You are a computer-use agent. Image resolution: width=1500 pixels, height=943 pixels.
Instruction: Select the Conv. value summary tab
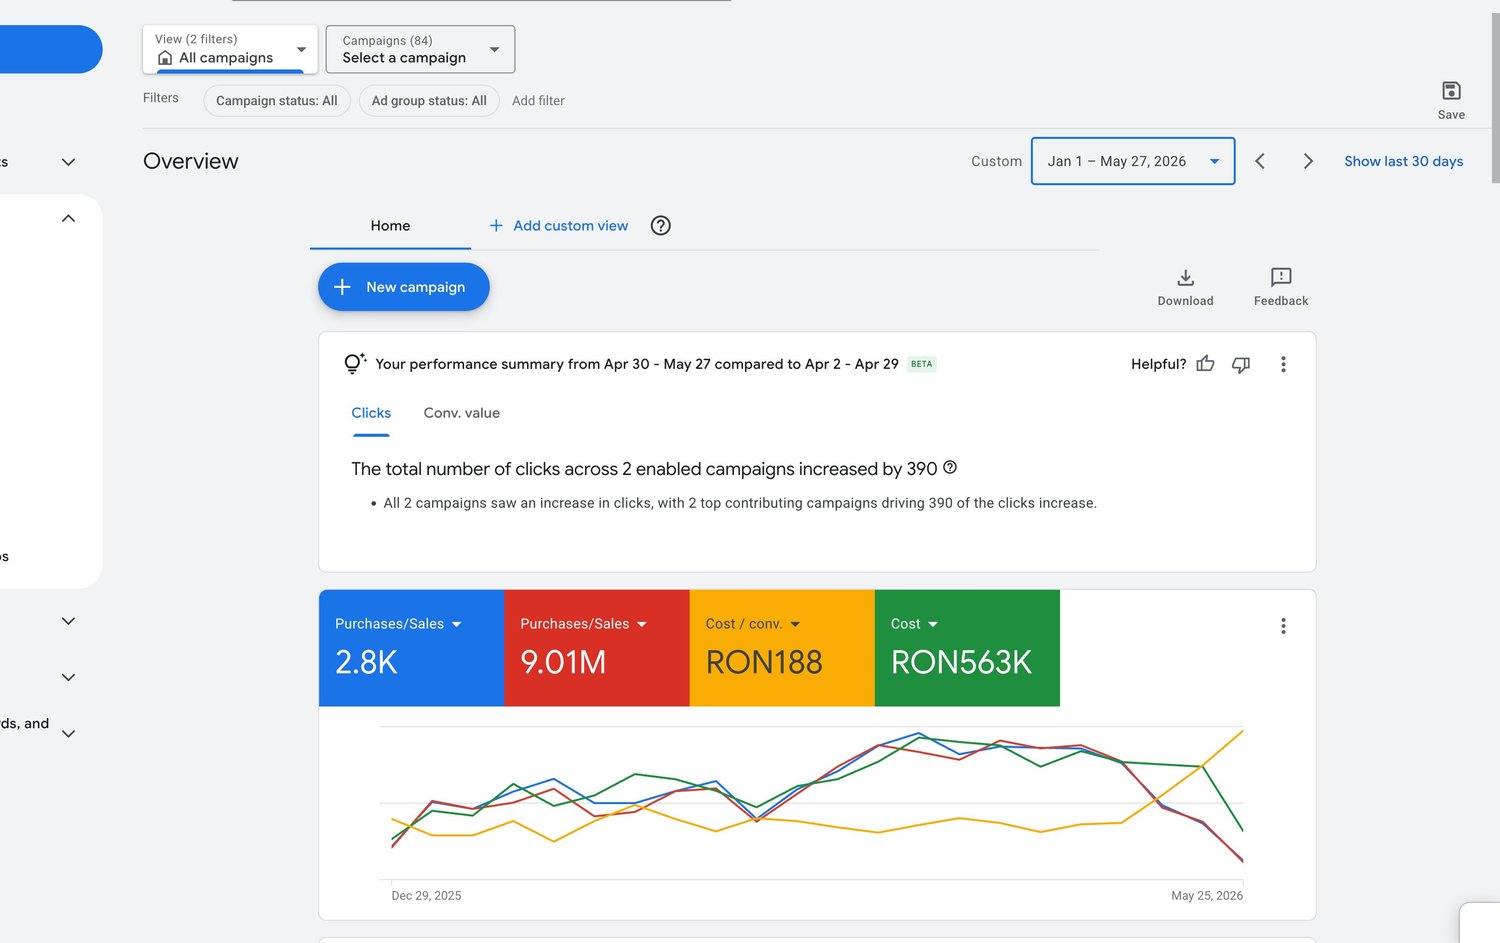[x=461, y=413]
